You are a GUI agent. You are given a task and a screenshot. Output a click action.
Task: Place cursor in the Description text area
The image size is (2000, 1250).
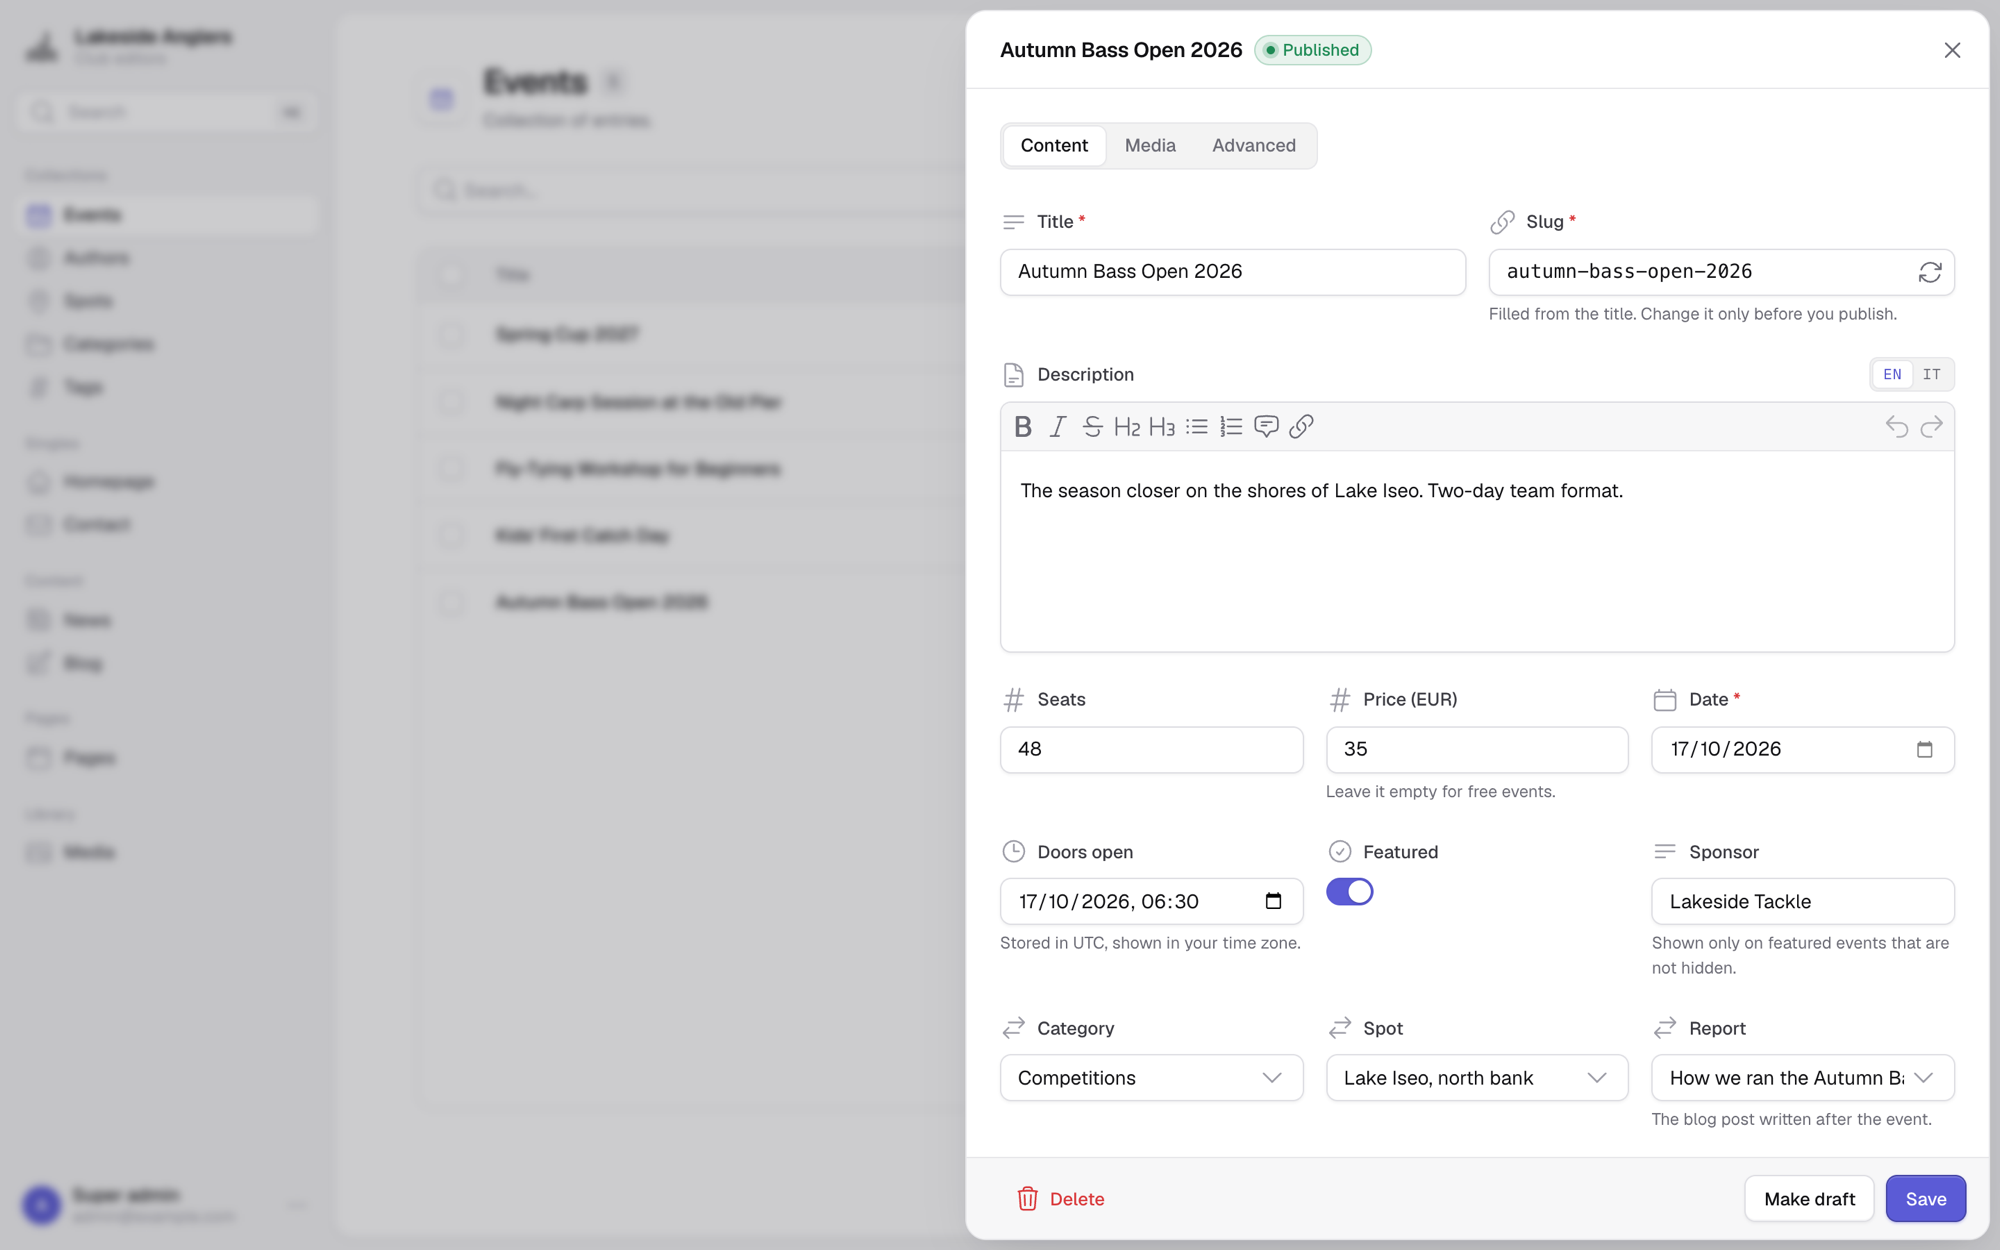(1477, 551)
